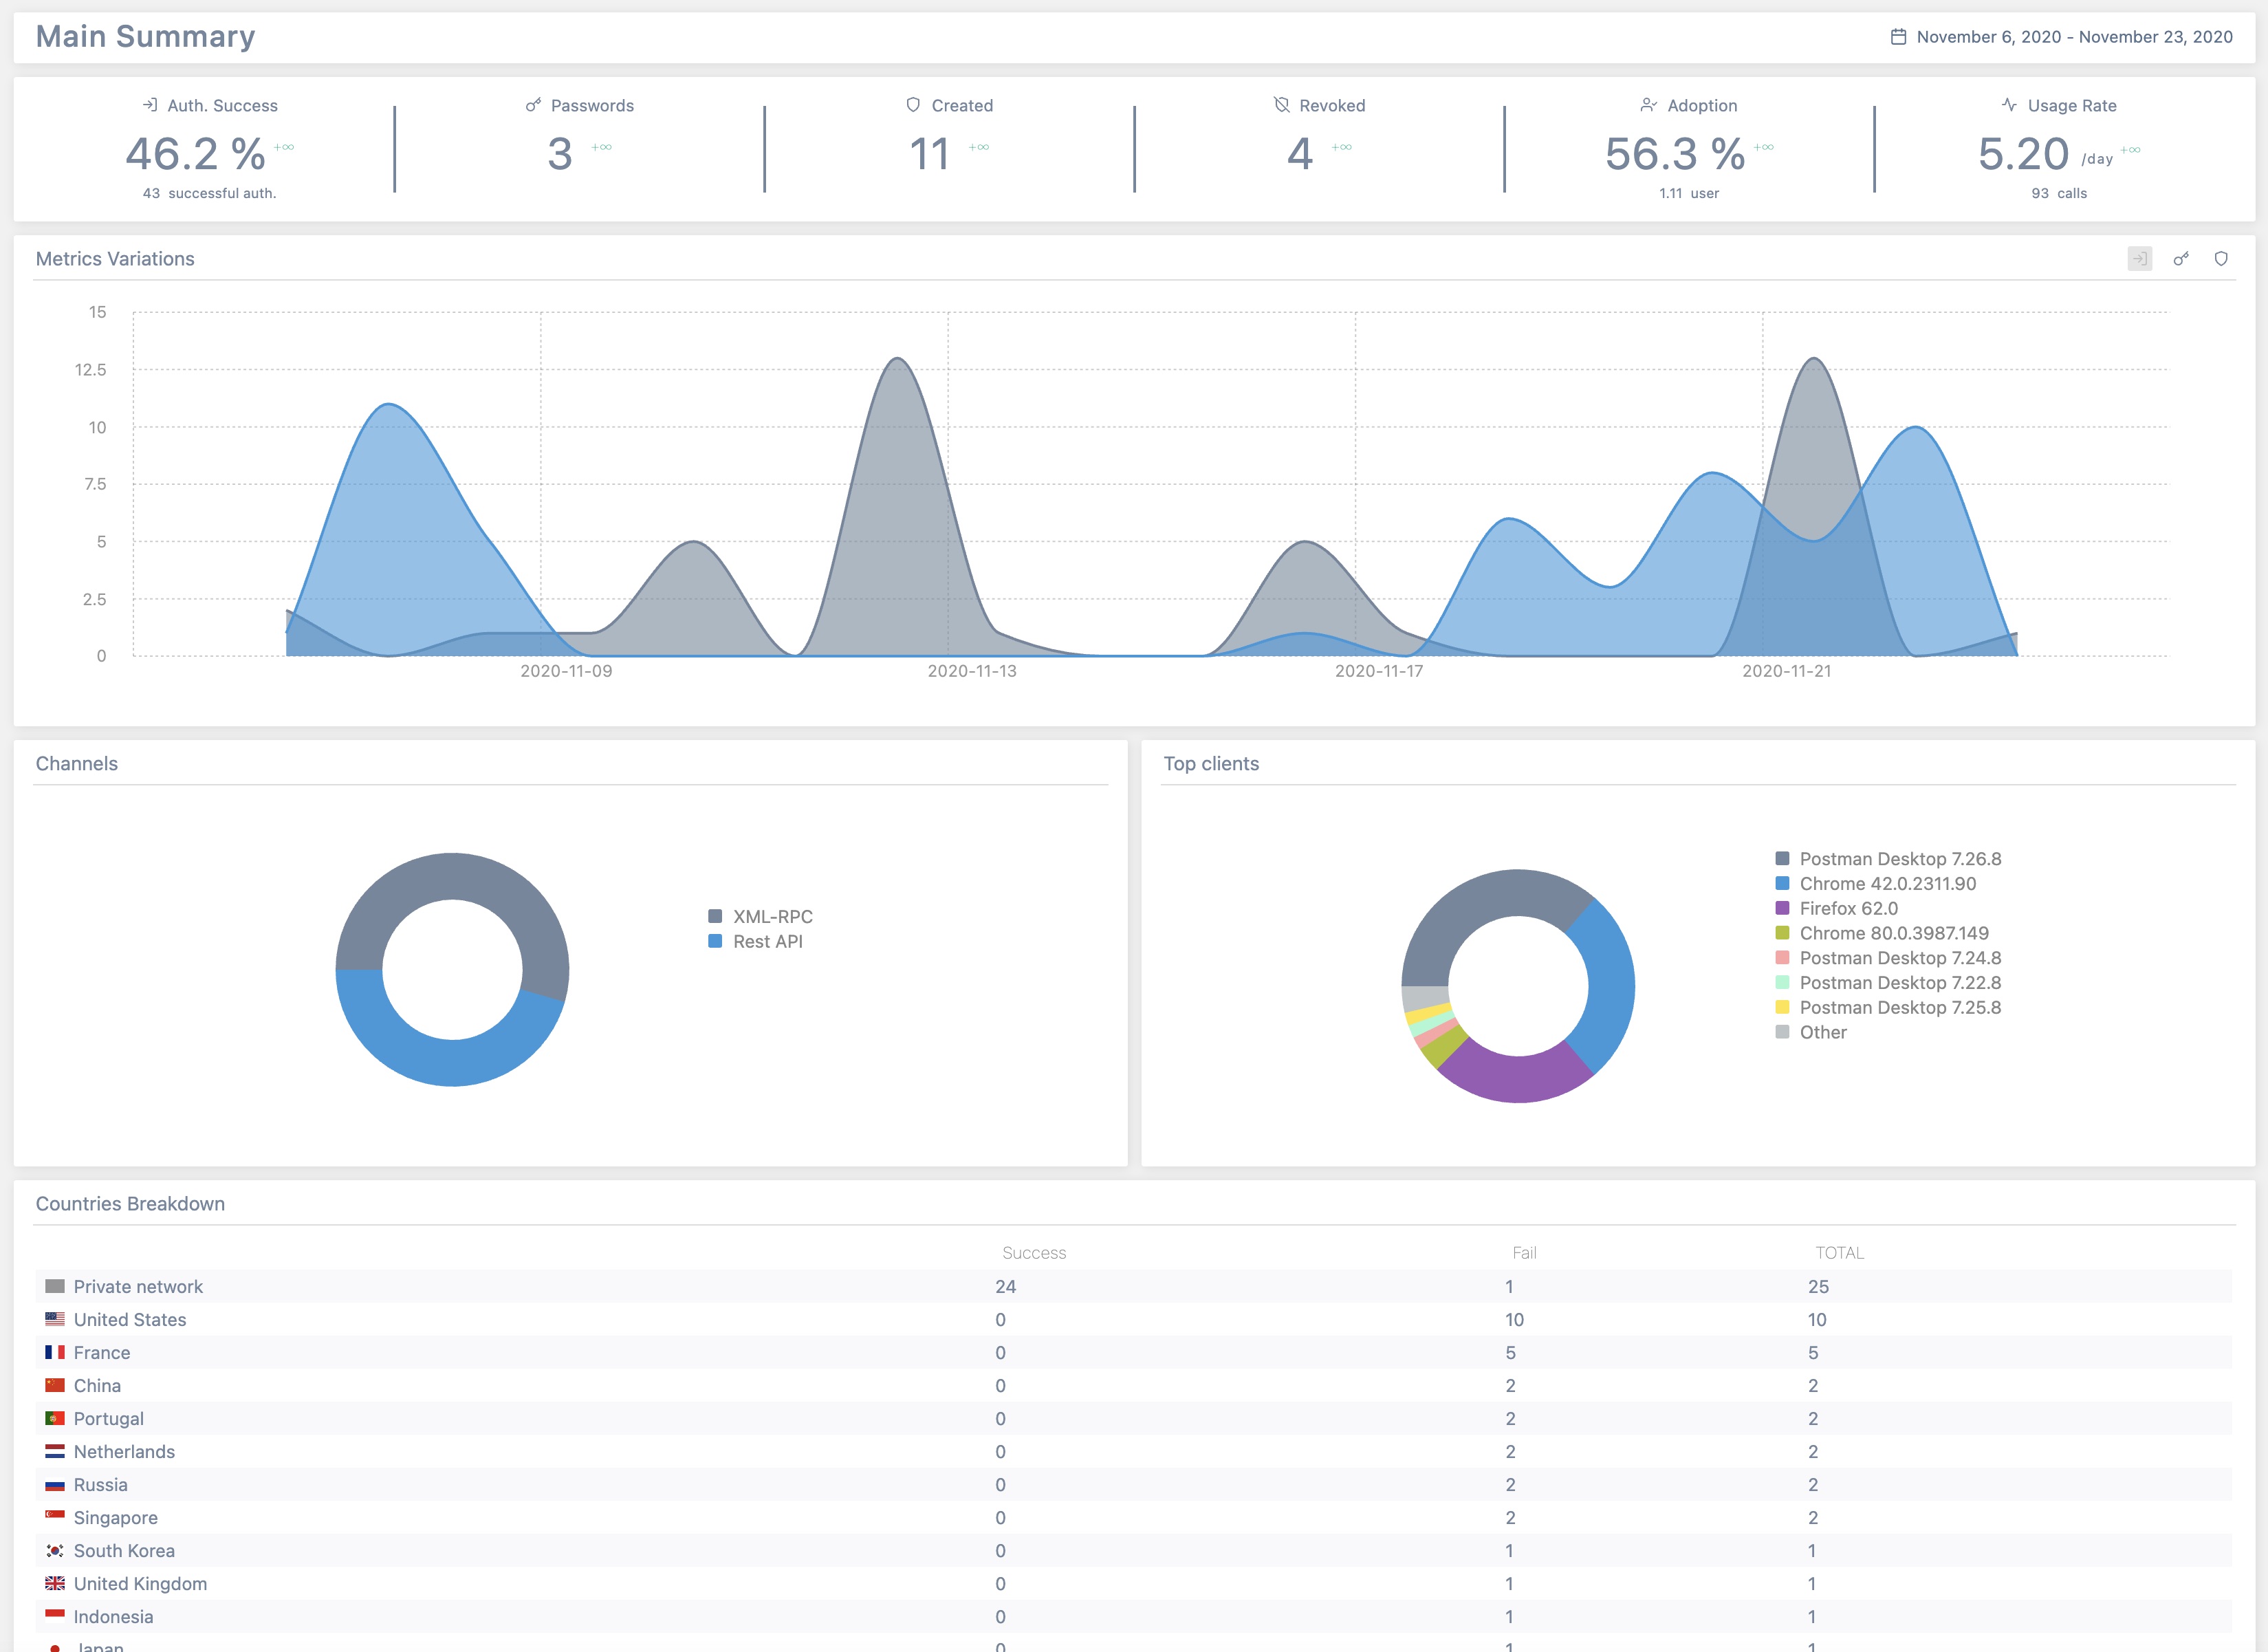This screenshot has width=2268, height=1652.
Task: Click the shield icon next to Created
Action: click(x=913, y=105)
